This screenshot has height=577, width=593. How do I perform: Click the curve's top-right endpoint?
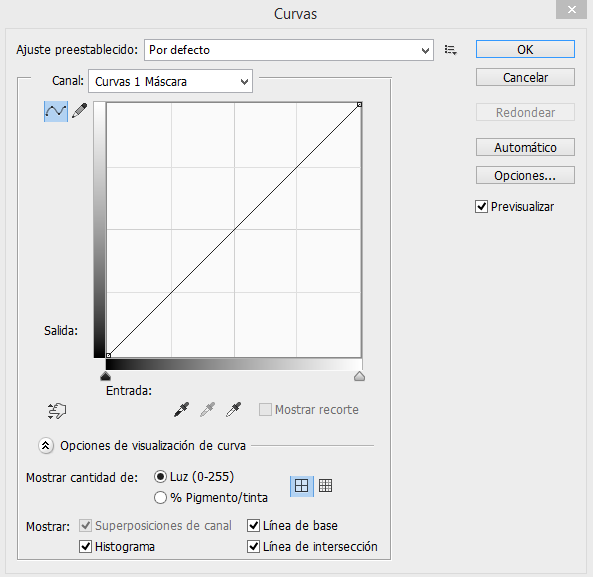tap(360, 104)
